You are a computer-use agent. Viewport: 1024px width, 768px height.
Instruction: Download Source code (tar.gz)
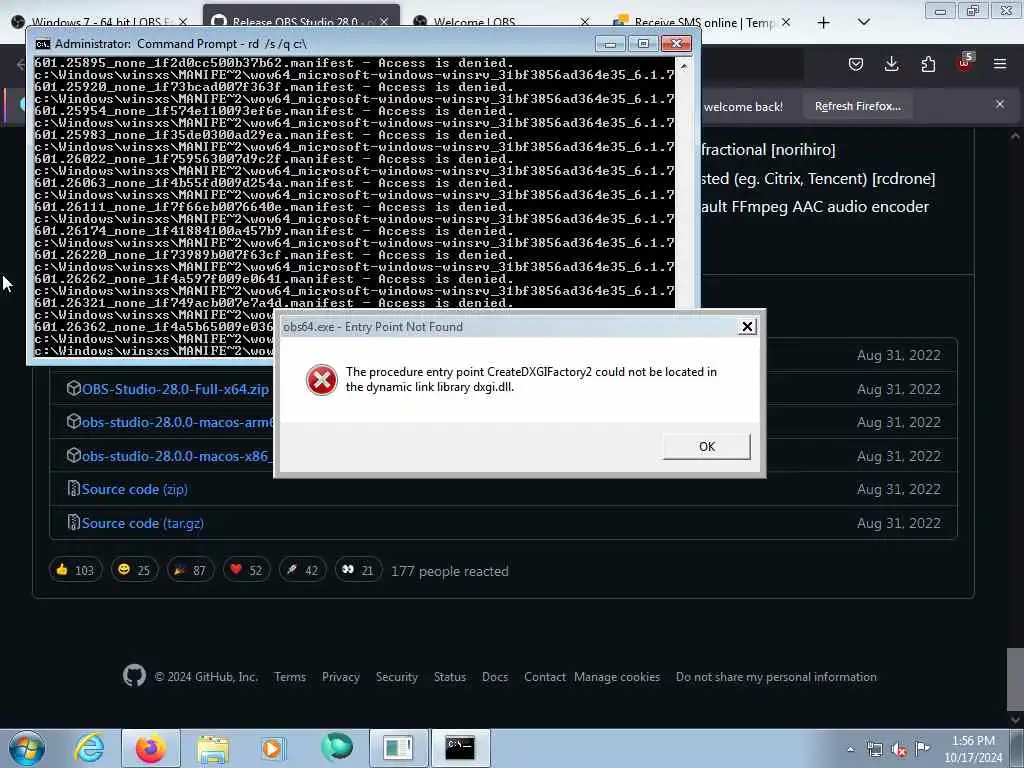pyautogui.click(x=142, y=523)
